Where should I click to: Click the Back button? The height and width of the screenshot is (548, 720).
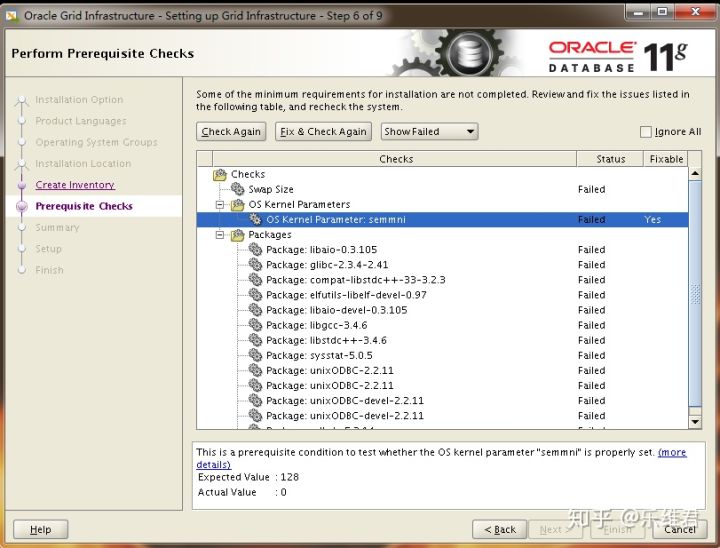499,529
